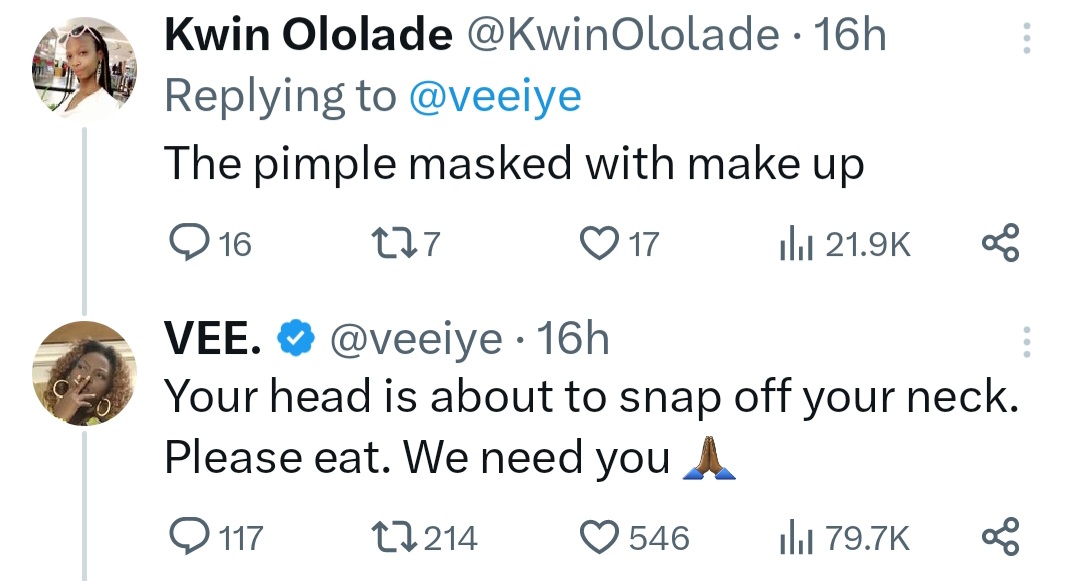Open more options for Kwin Ololade's tweet
The image size is (1080, 581).
(x=1025, y=40)
